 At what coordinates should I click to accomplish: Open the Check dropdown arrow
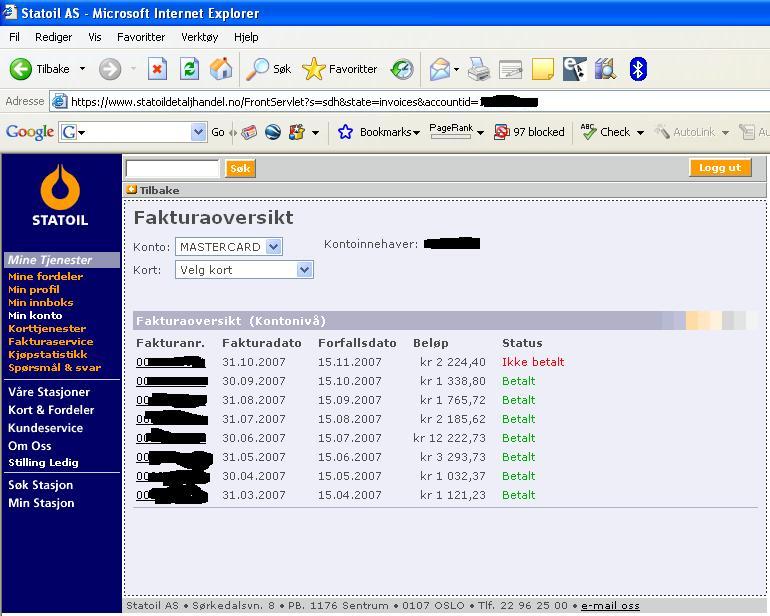(x=640, y=132)
